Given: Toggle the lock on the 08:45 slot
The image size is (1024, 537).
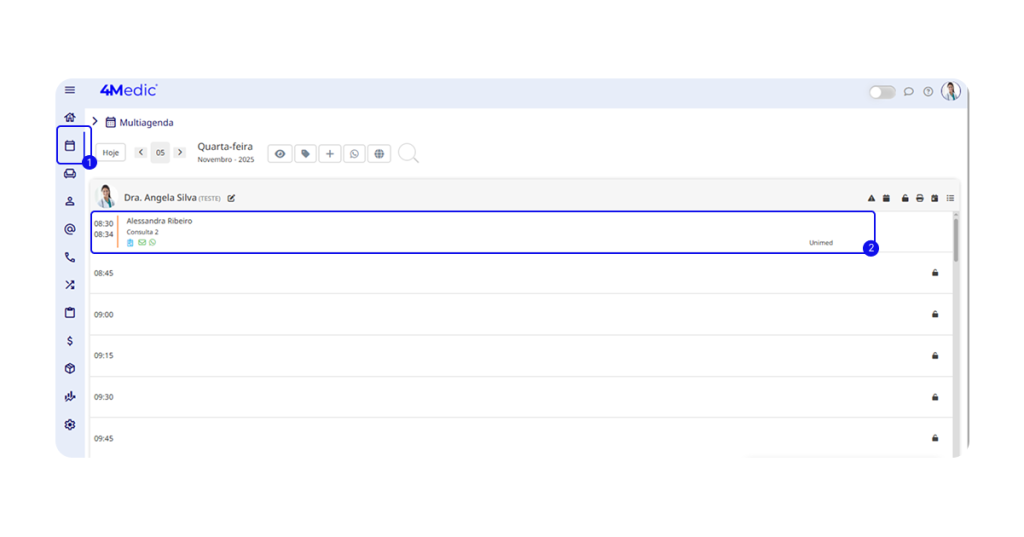Looking at the screenshot, I should 935,272.
